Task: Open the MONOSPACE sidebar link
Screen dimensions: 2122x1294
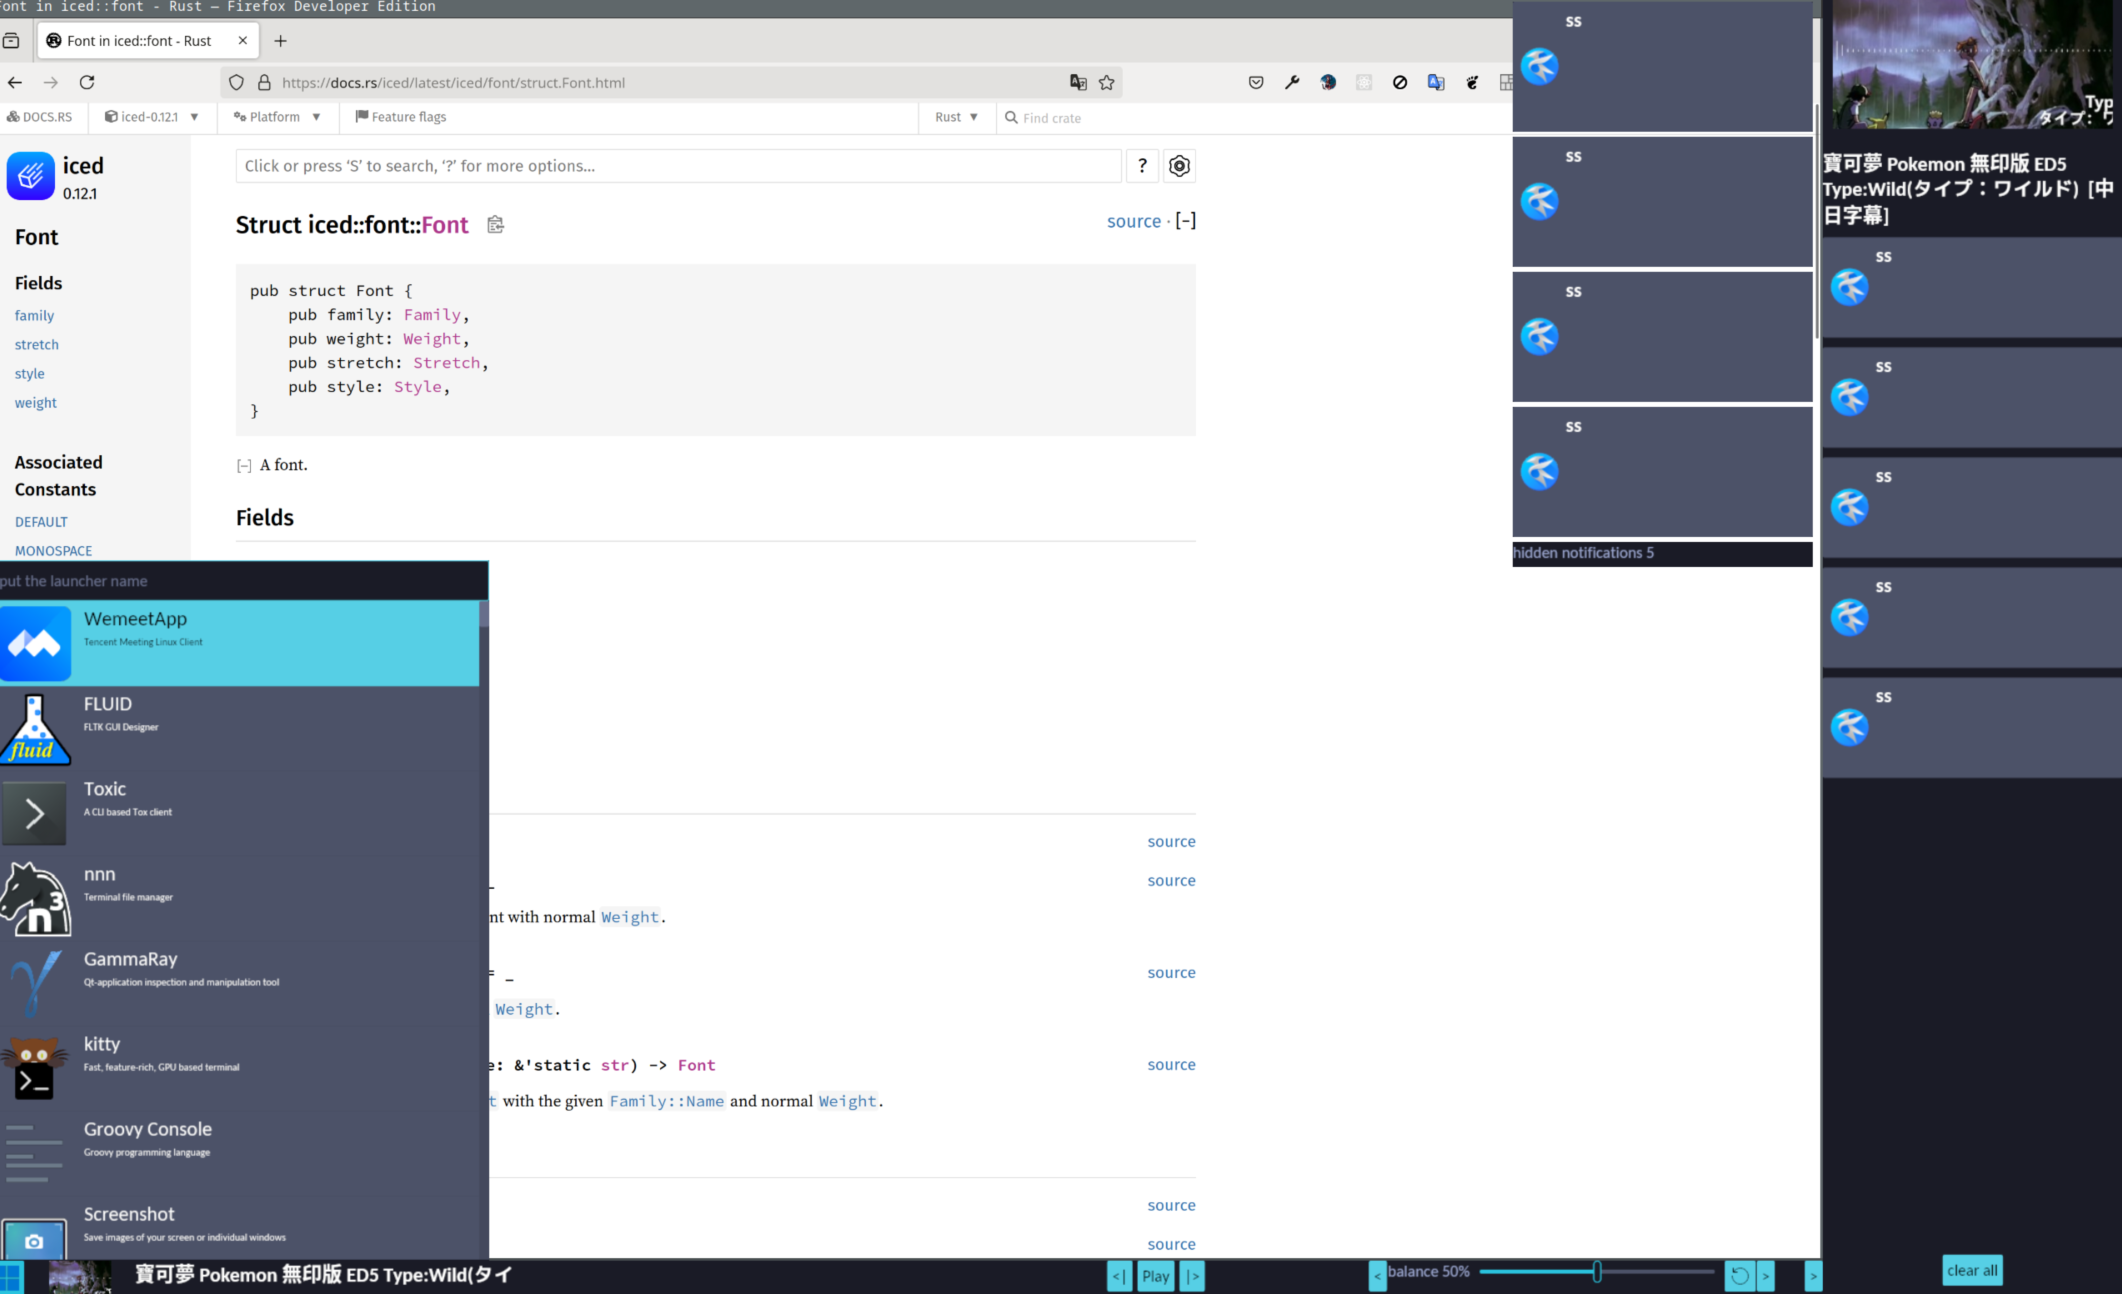Action: [53, 551]
